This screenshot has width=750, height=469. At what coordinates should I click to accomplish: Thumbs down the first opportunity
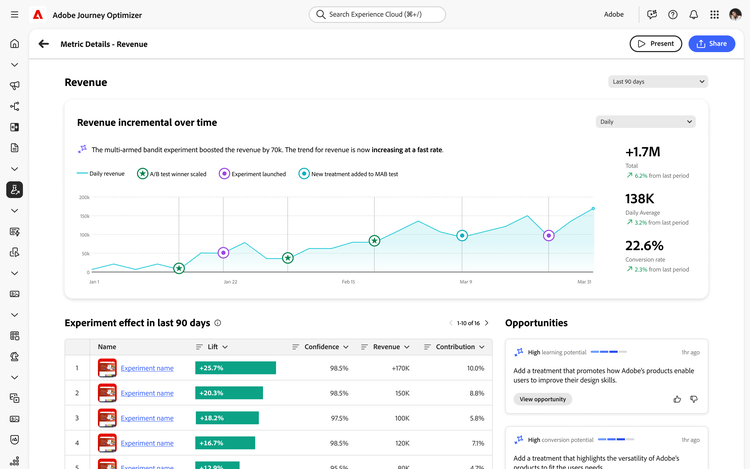coord(694,399)
